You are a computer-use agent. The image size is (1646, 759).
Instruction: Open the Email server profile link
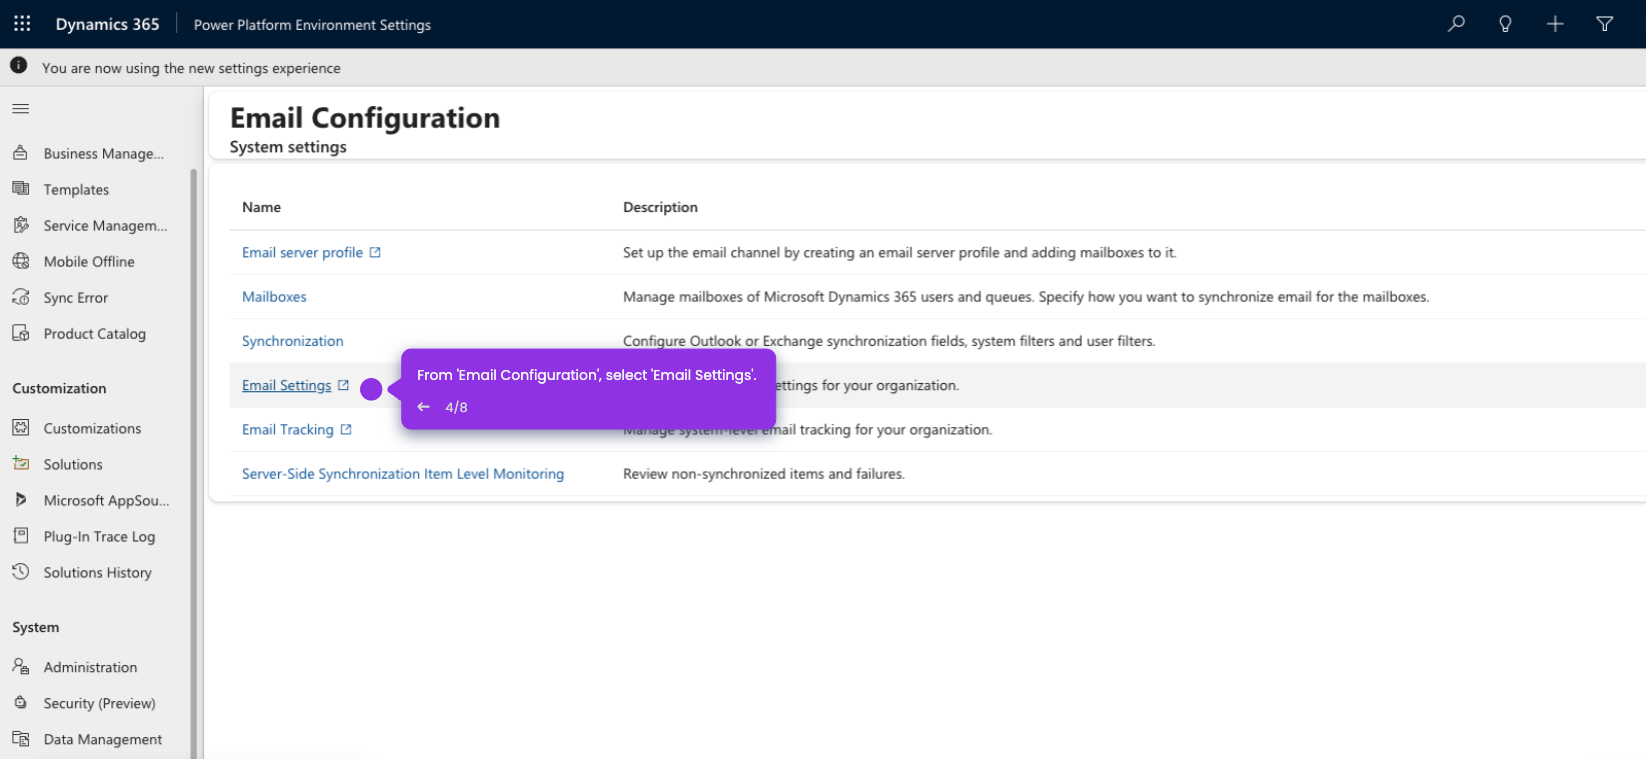(x=302, y=252)
